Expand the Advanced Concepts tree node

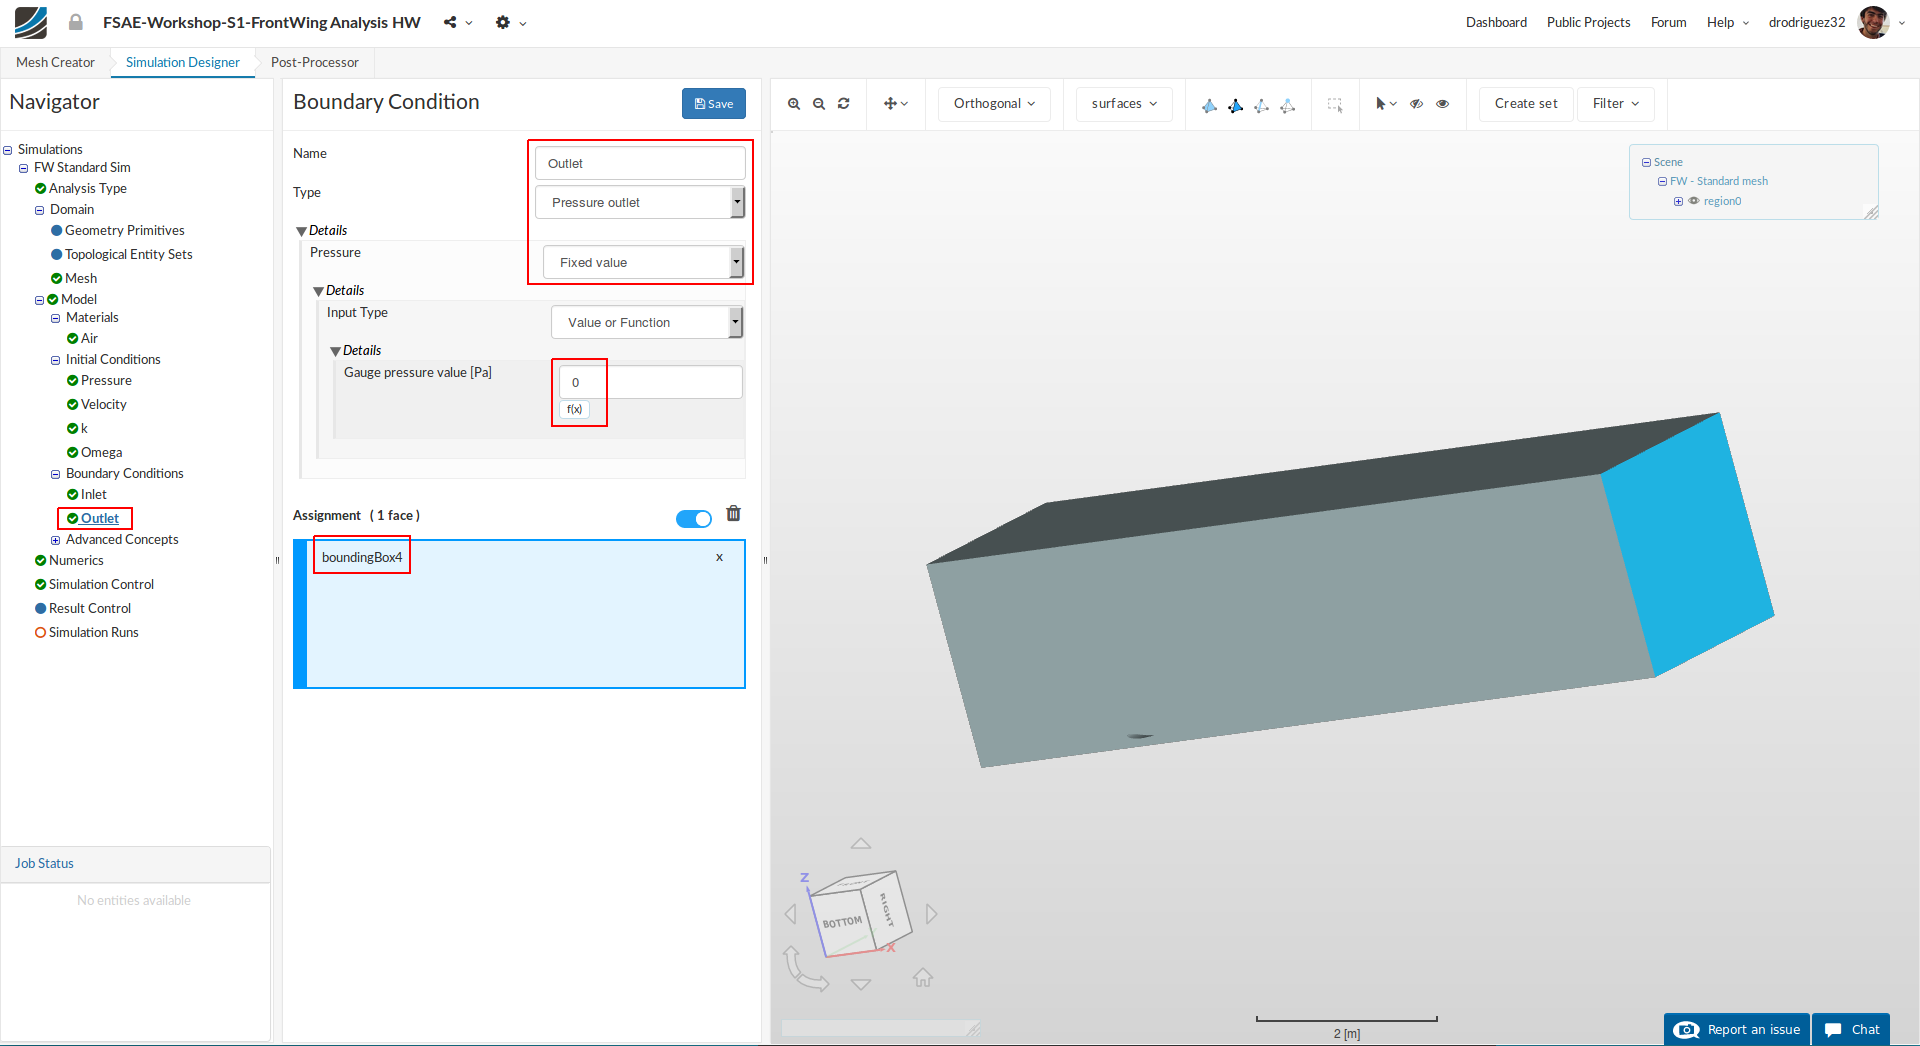click(56, 540)
